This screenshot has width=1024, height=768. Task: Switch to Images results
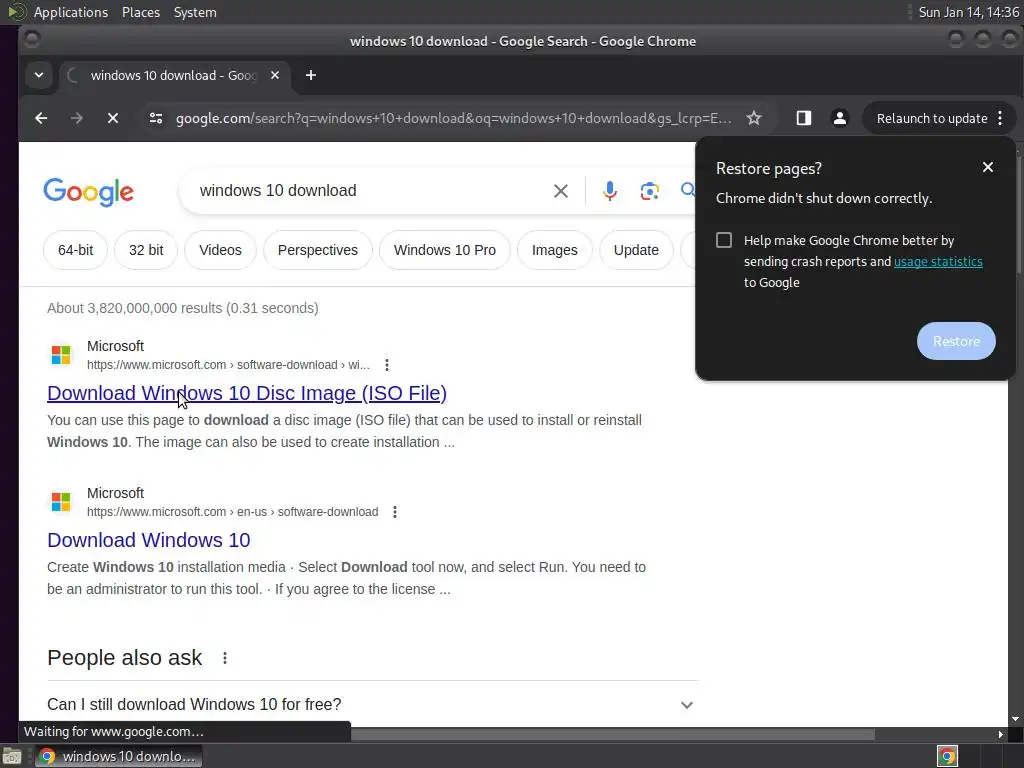click(x=554, y=250)
